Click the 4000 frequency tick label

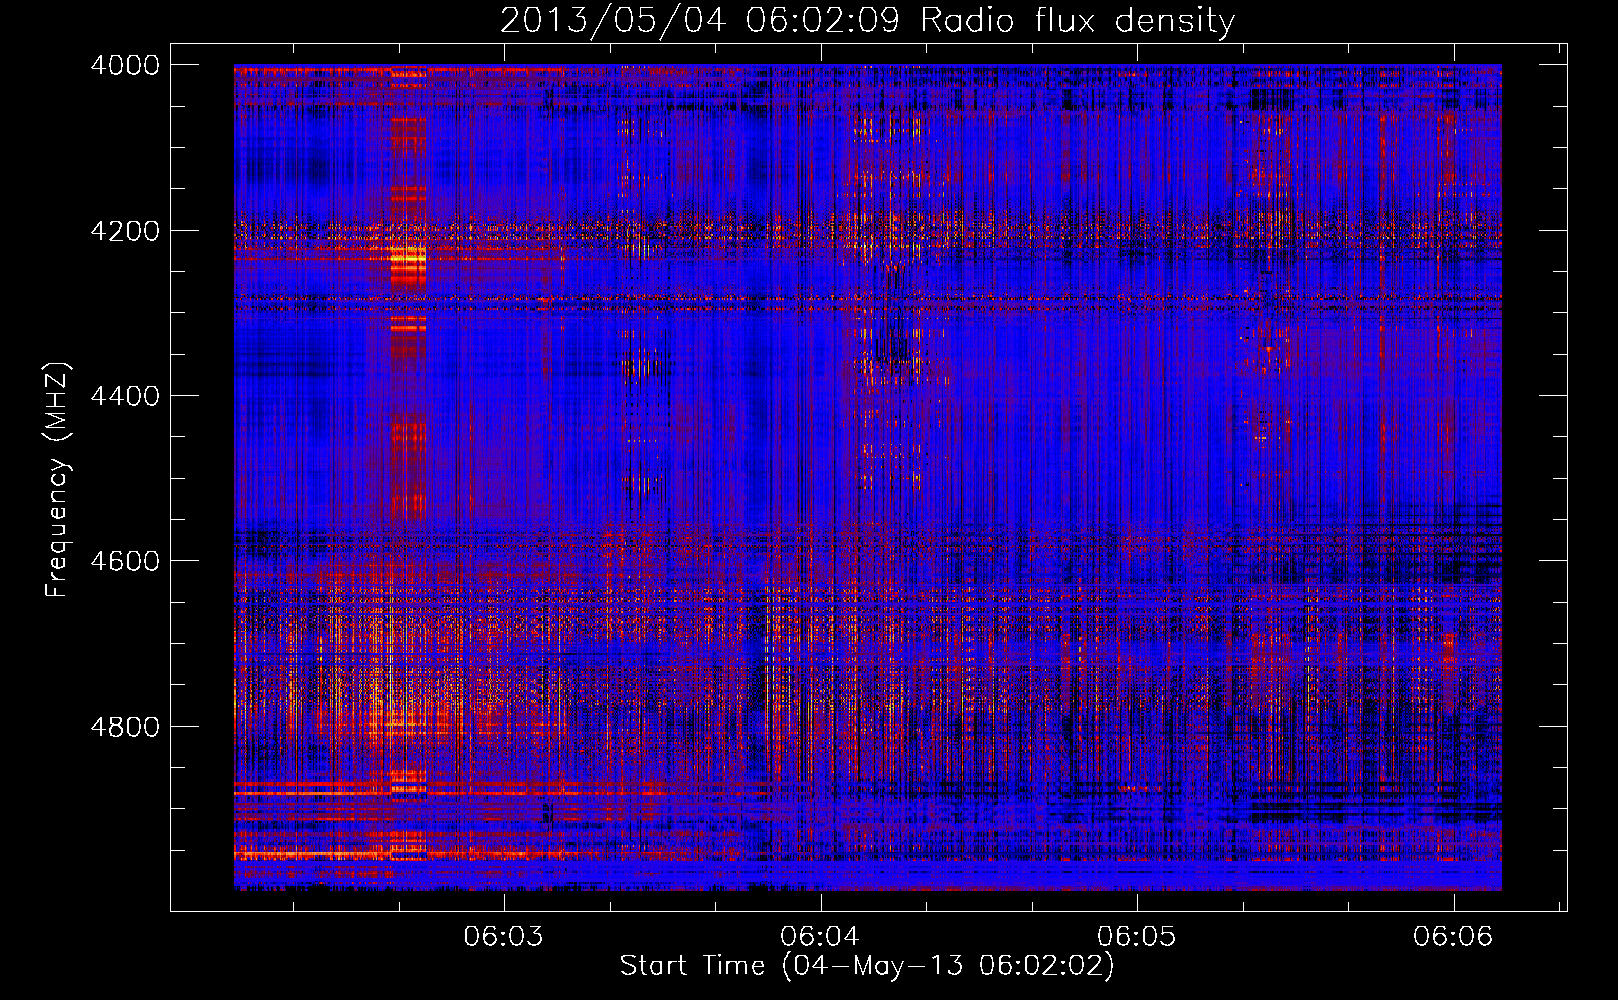click(124, 65)
